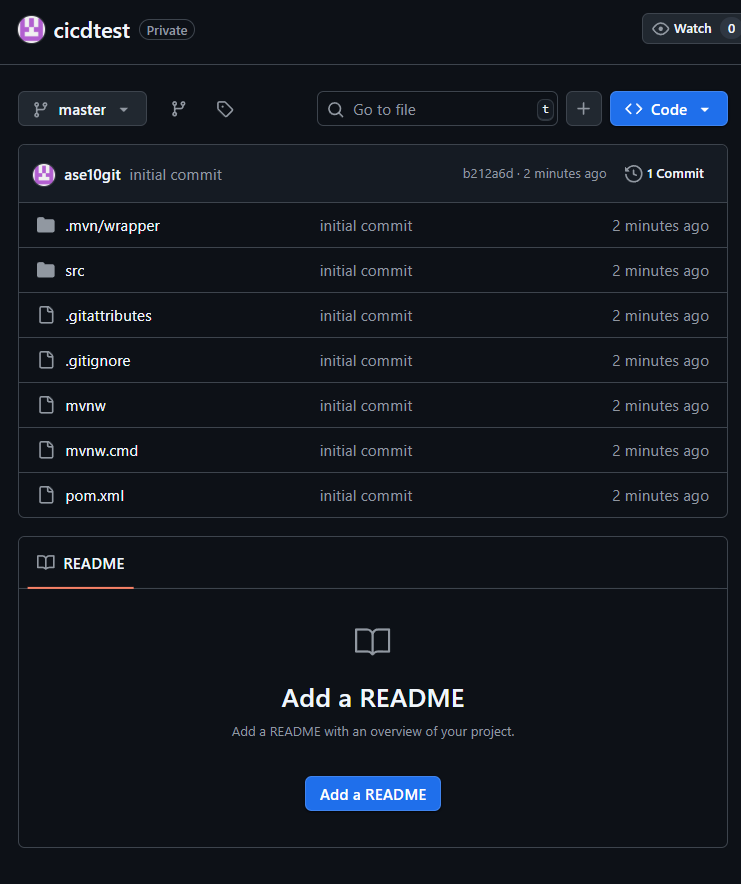741x884 pixels.
Task: Open the .mvn/wrapper folder
Action: (x=112, y=226)
